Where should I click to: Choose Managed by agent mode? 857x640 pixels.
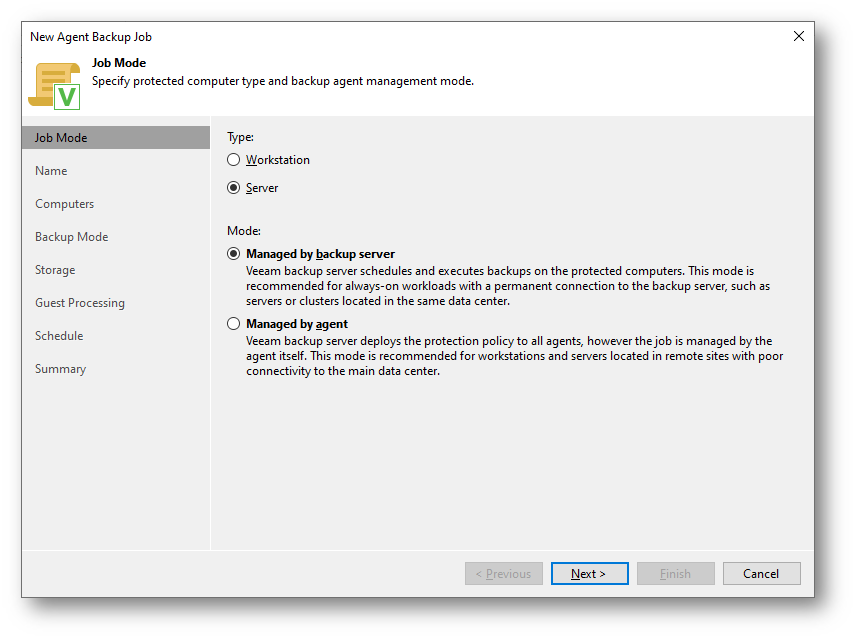pyautogui.click(x=234, y=324)
